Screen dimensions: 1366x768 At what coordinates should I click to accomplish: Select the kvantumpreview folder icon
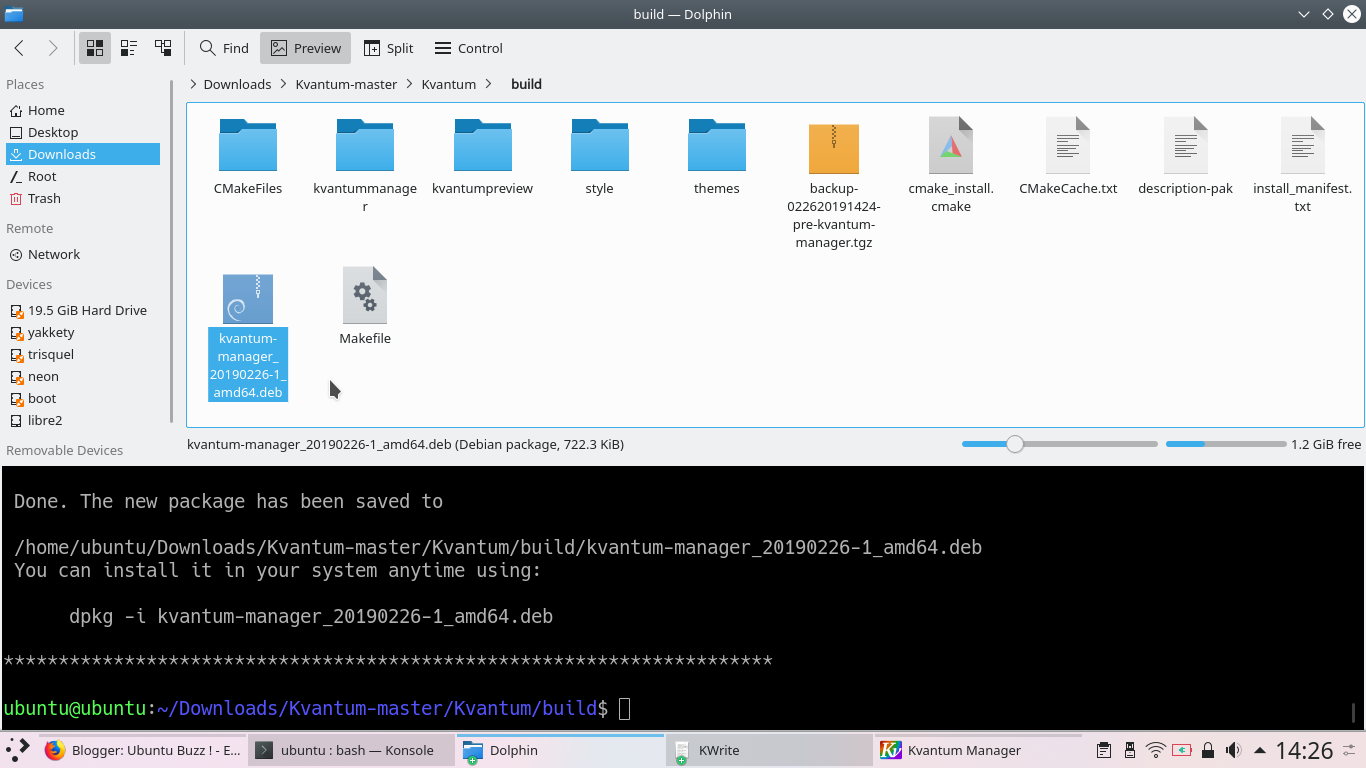point(482,145)
